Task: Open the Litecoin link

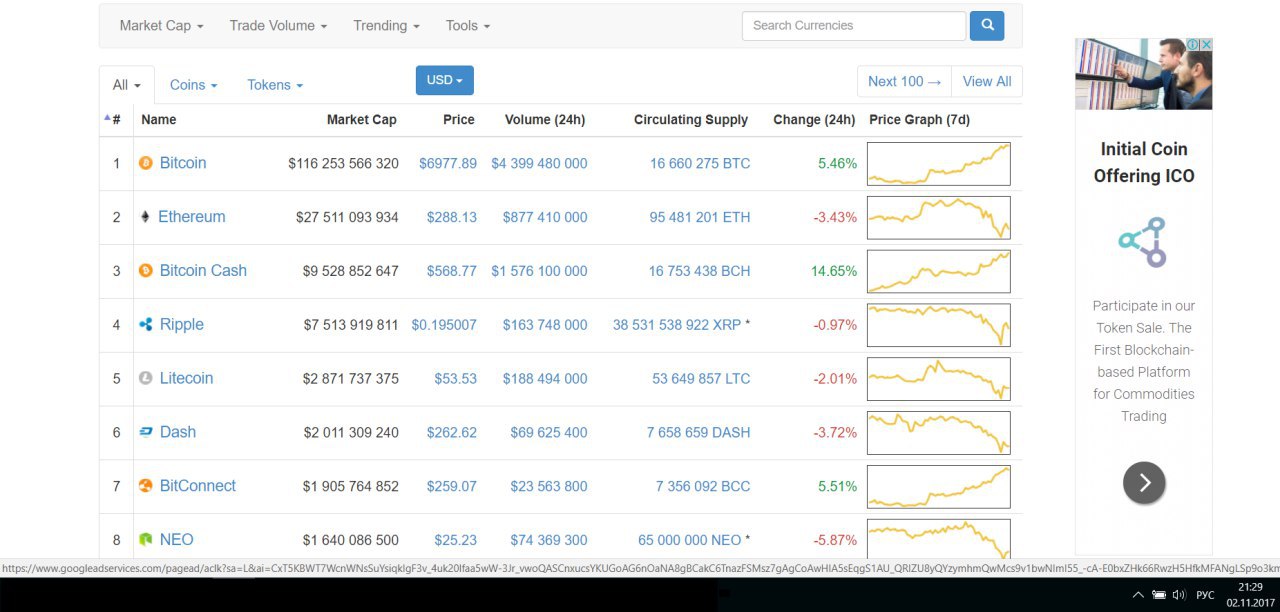Action: click(186, 379)
